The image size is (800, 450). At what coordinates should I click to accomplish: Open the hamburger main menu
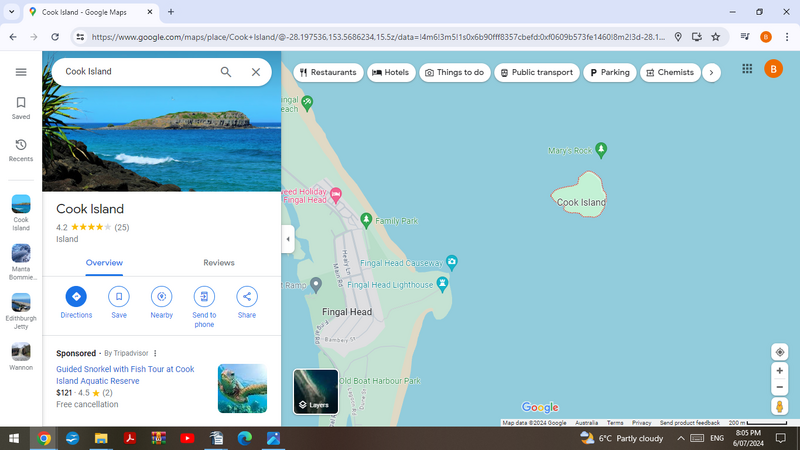pos(21,72)
